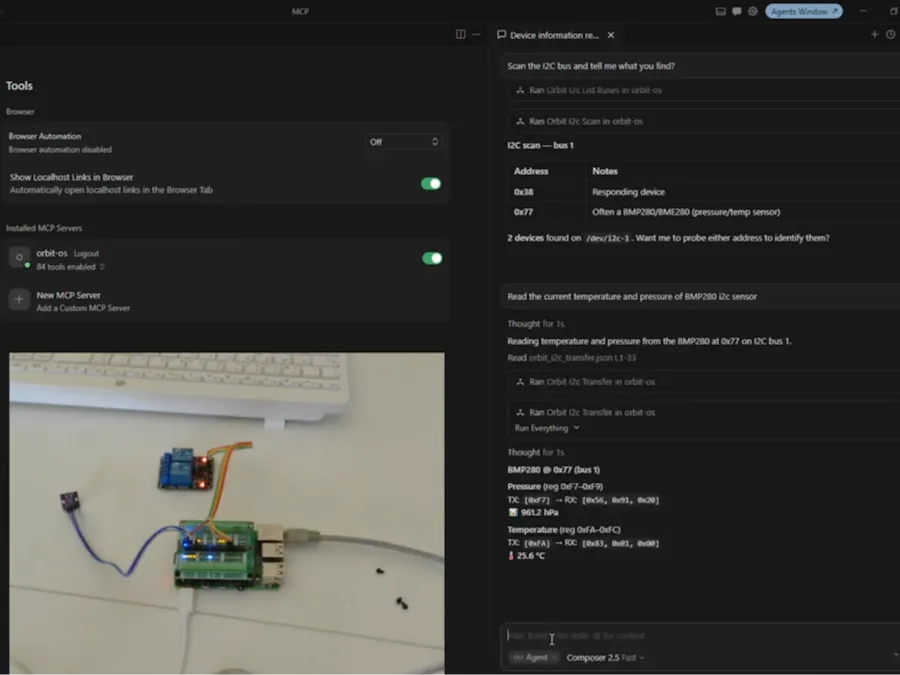Open the Run Everything dropdown

pyautogui.click(x=547, y=428)
